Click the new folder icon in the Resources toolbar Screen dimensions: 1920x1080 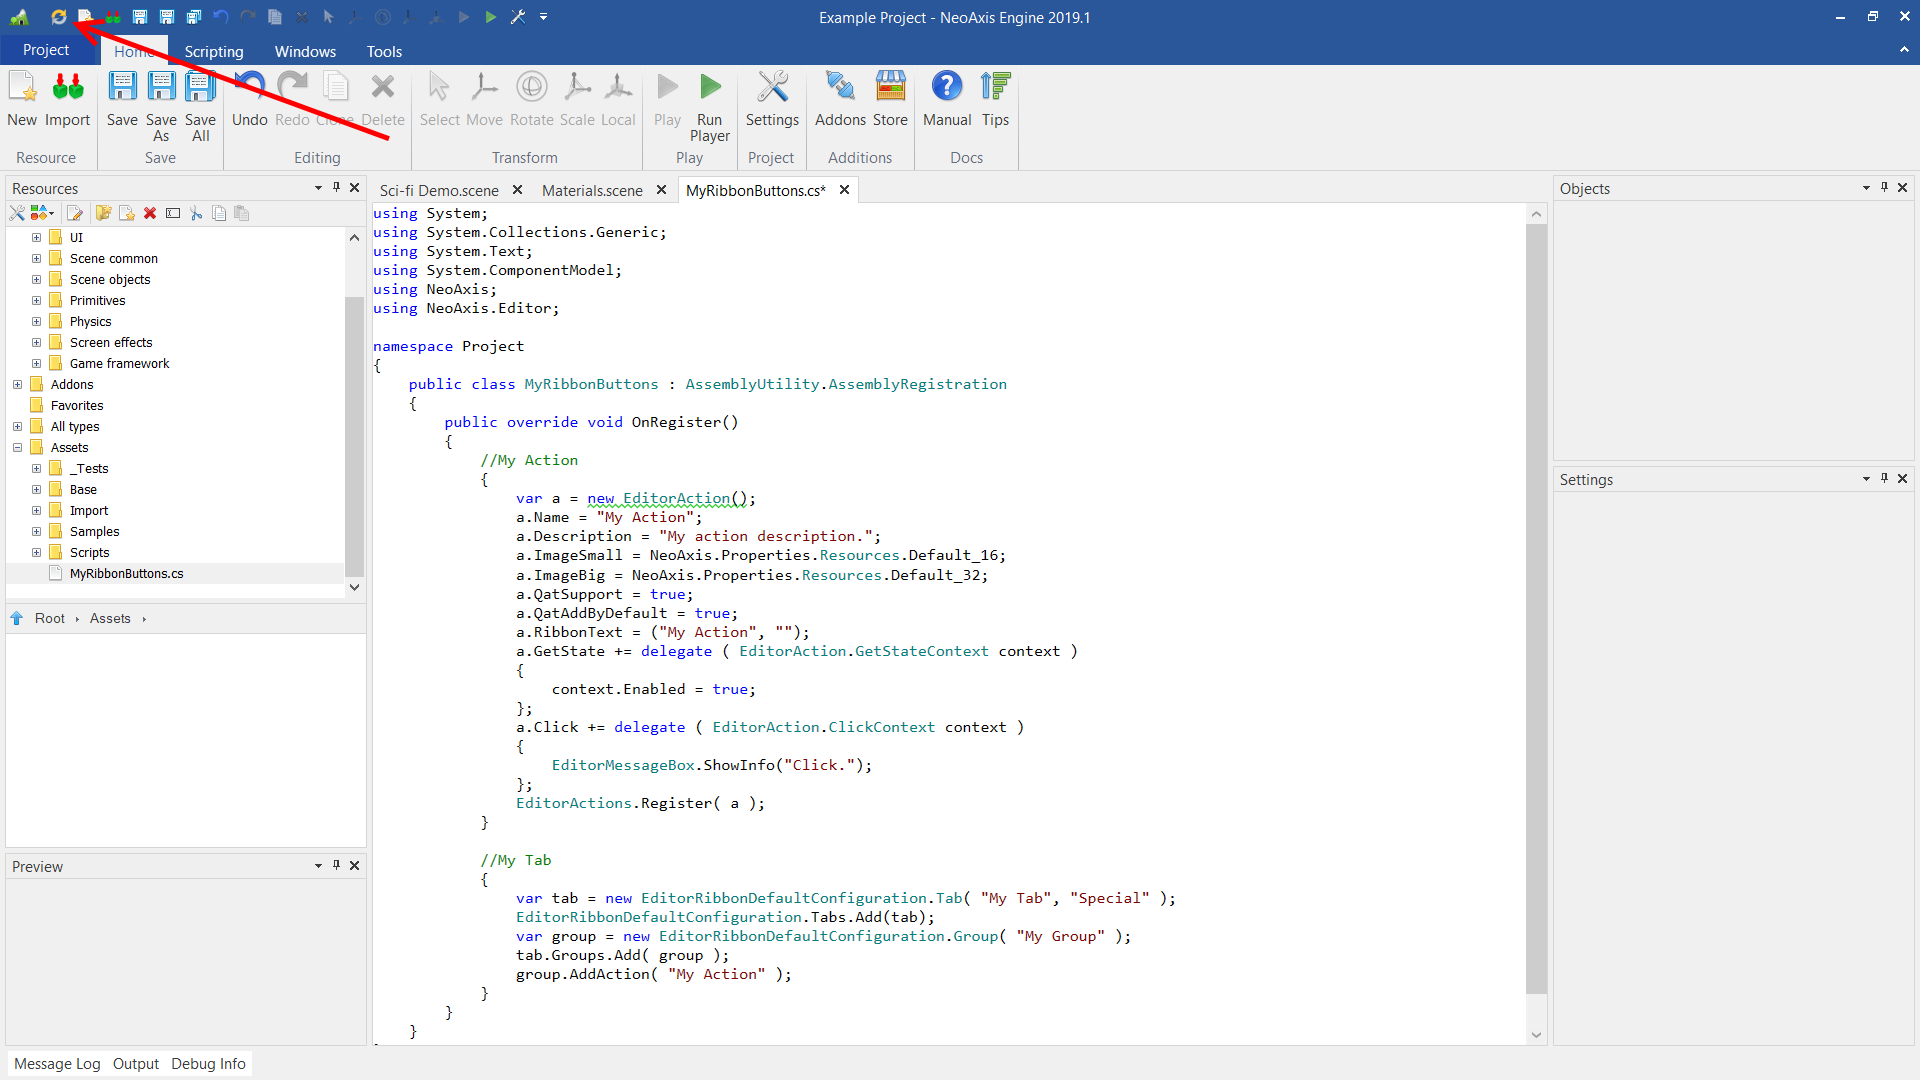[x=103, y=213]
